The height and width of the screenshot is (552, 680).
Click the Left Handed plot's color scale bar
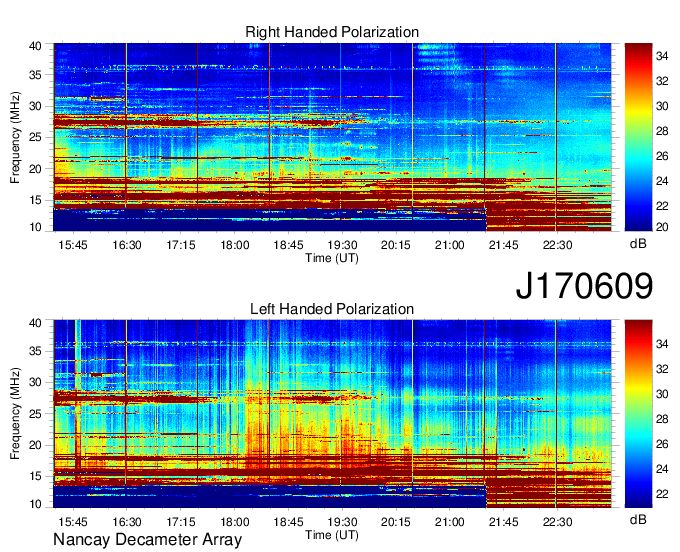(638, 414)
